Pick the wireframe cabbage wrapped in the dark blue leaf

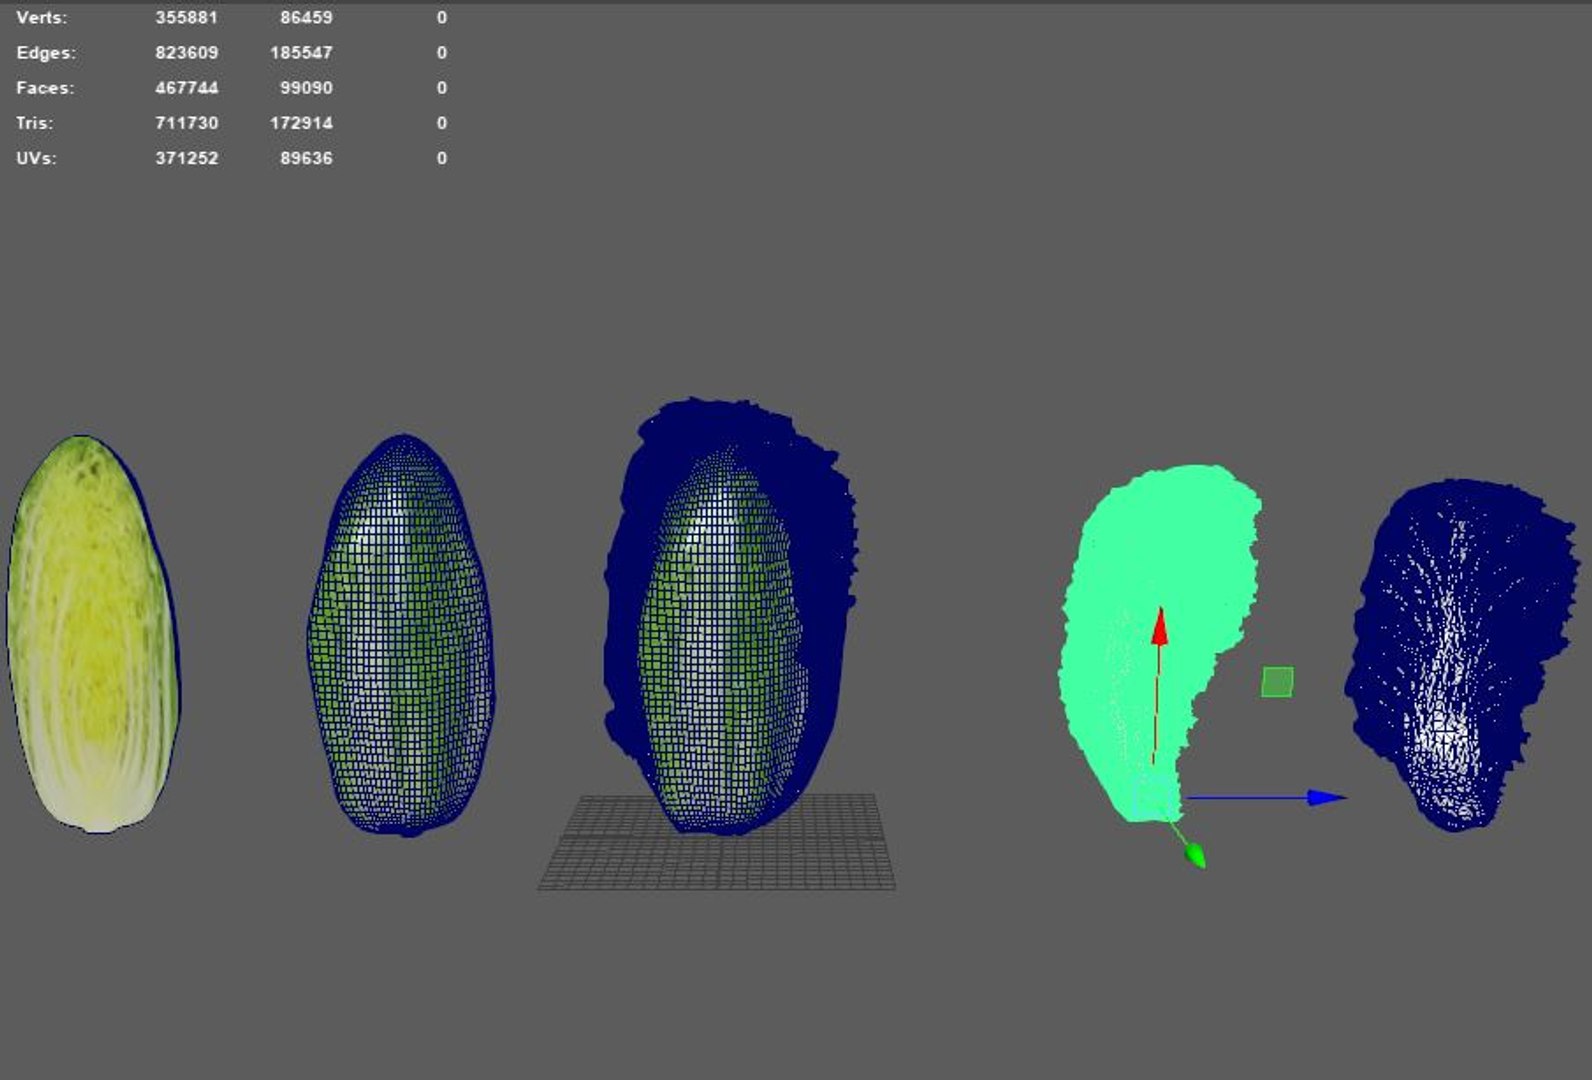click(720, 640)
